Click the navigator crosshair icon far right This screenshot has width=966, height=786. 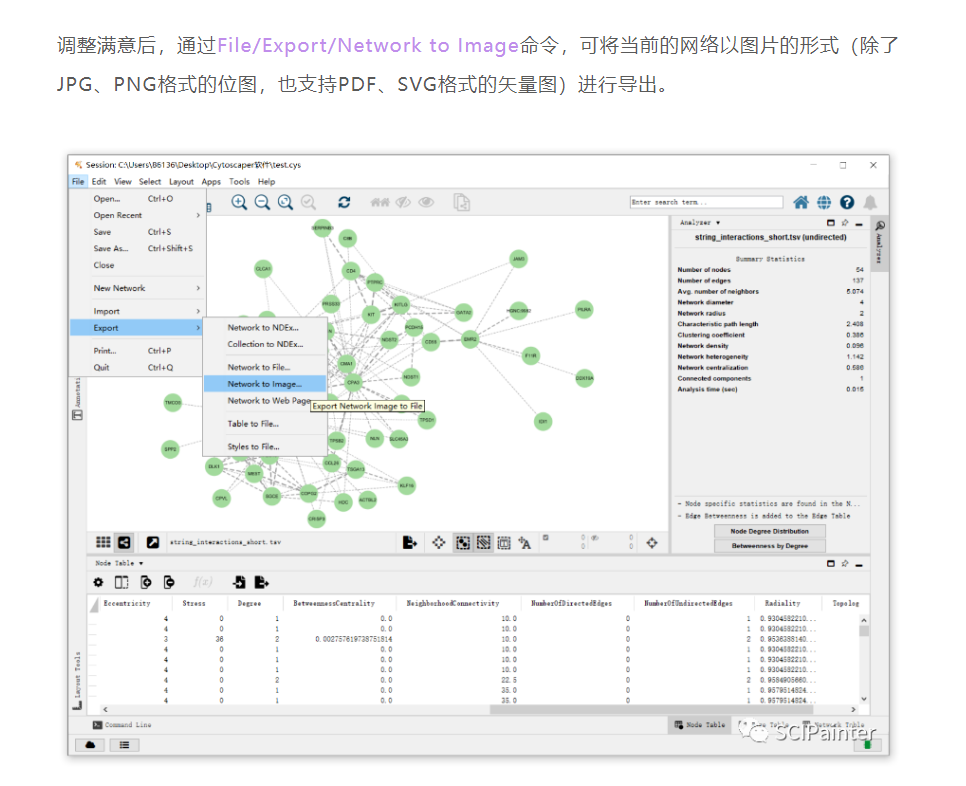pyautogui.click(x=652, y=543)
